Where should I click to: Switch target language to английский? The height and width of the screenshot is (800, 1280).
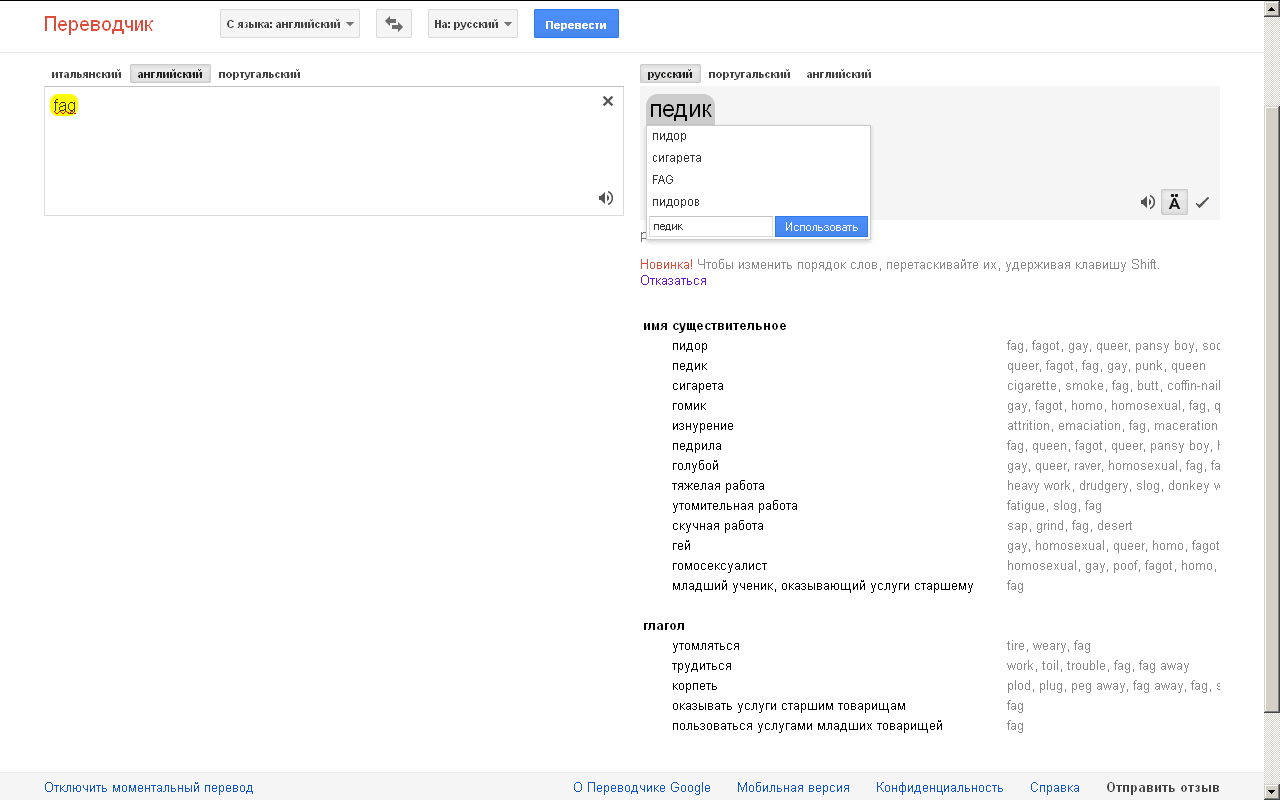pos(839,74)
